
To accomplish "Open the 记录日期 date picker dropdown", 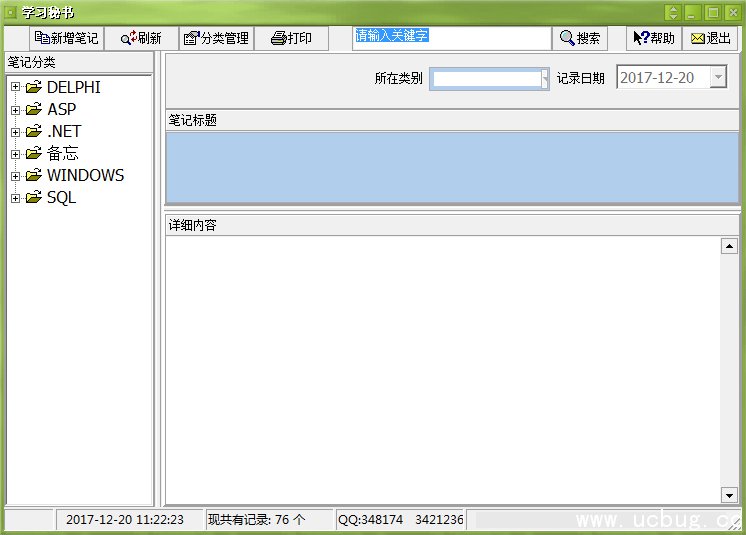I will click(718, 77).
